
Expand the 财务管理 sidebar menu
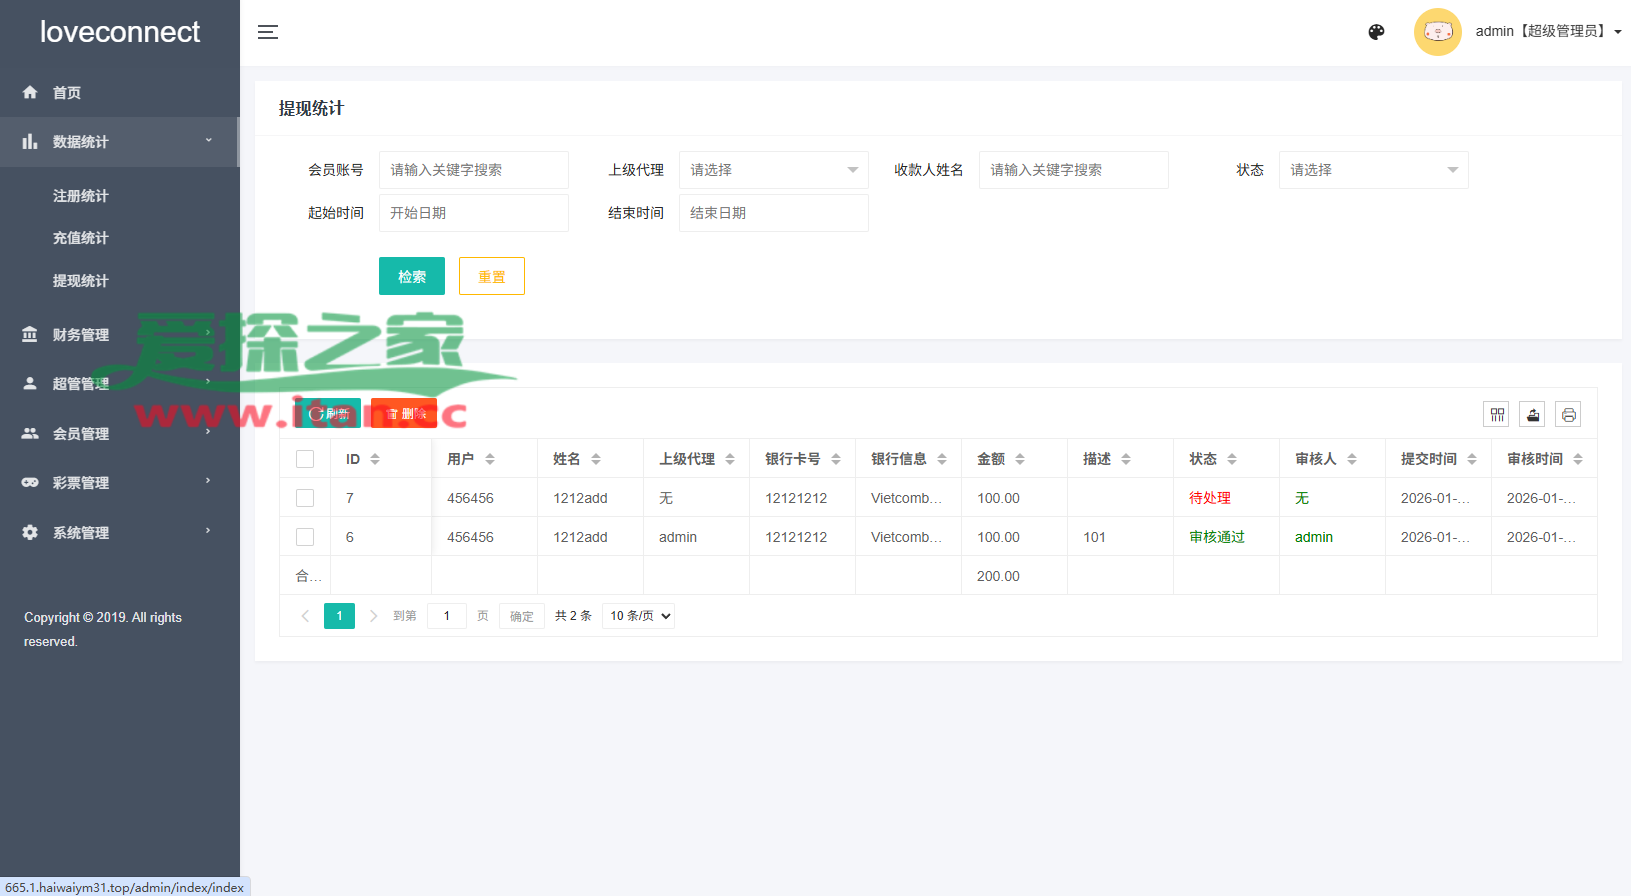click(80, 335)
